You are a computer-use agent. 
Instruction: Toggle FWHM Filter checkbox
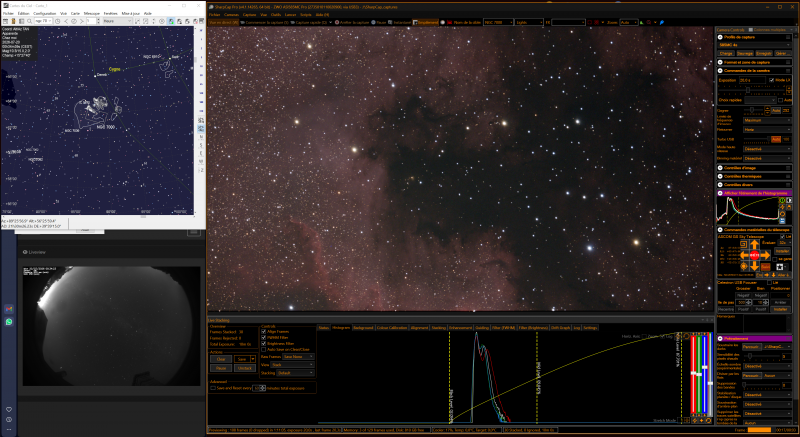263,338
